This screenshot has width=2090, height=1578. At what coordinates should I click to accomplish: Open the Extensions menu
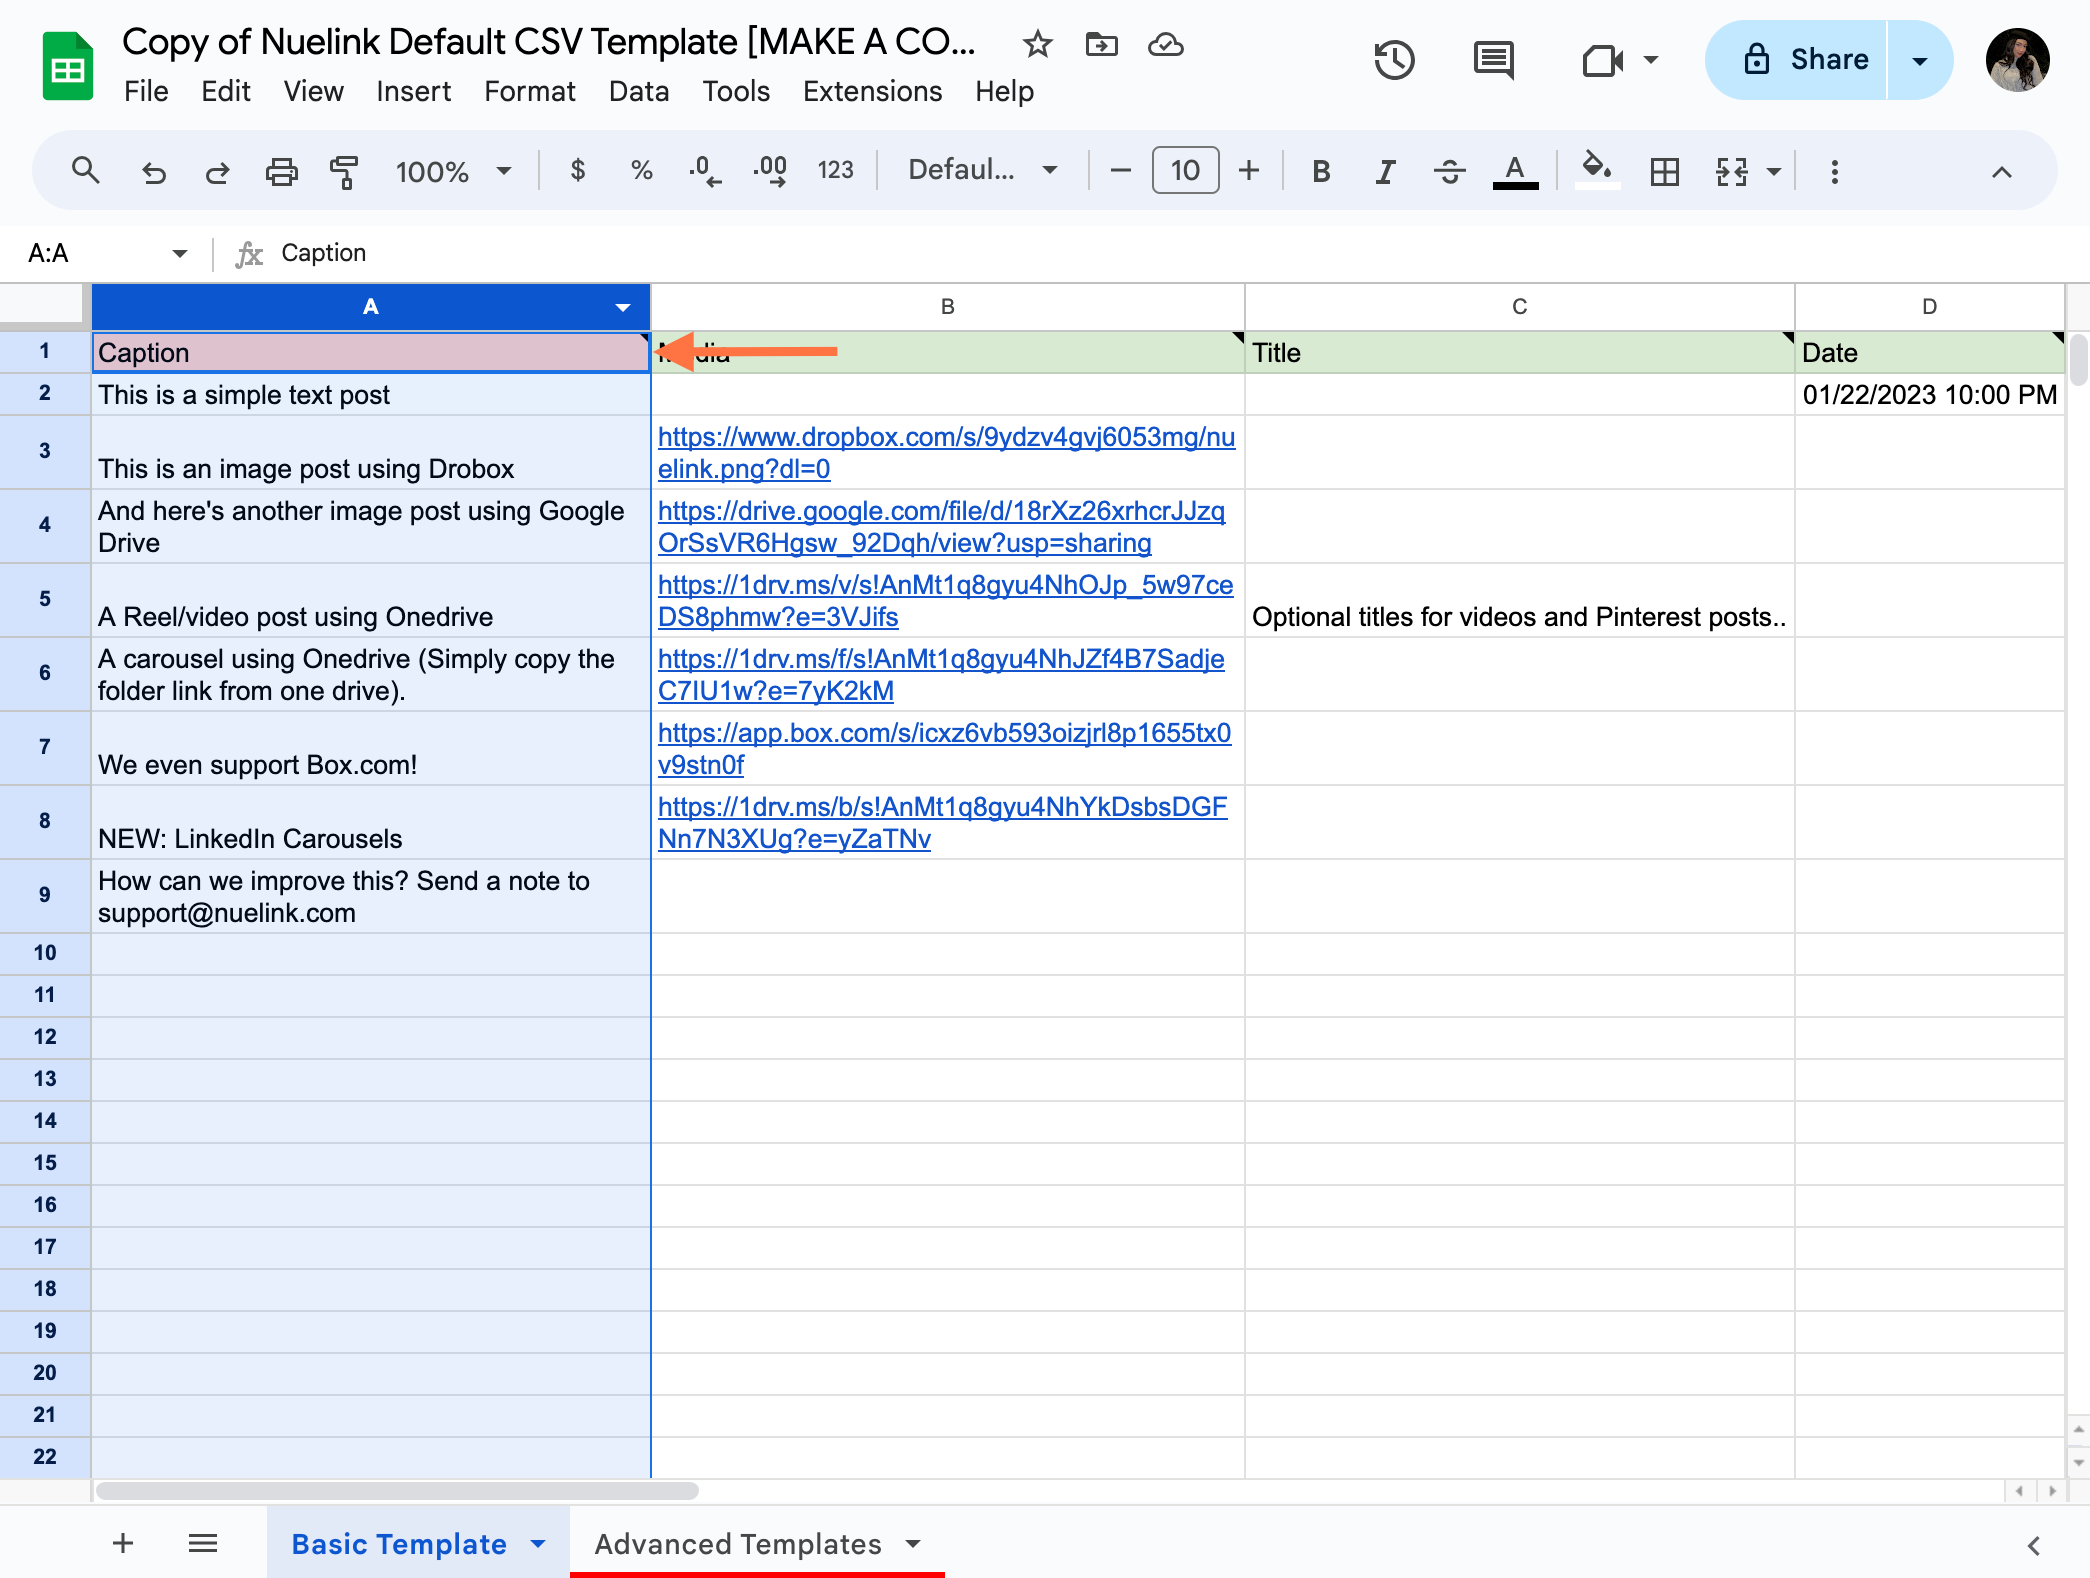pyautogui.click(x=872, y=91)
